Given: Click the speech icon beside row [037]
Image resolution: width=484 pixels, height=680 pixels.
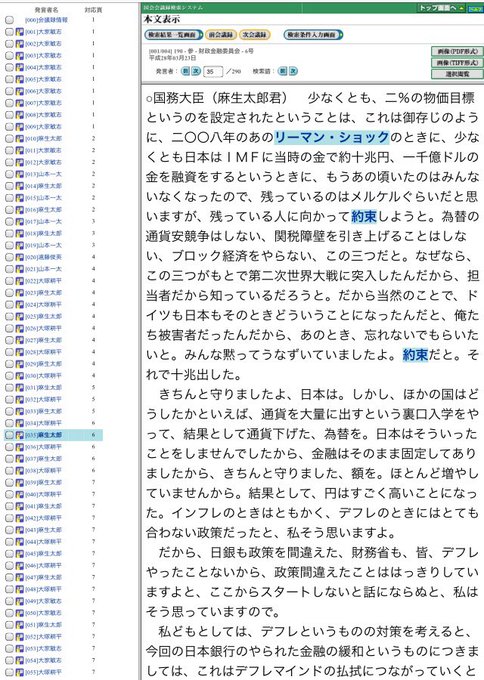Looking at the screenshot, I should click(x=20, y=458).
